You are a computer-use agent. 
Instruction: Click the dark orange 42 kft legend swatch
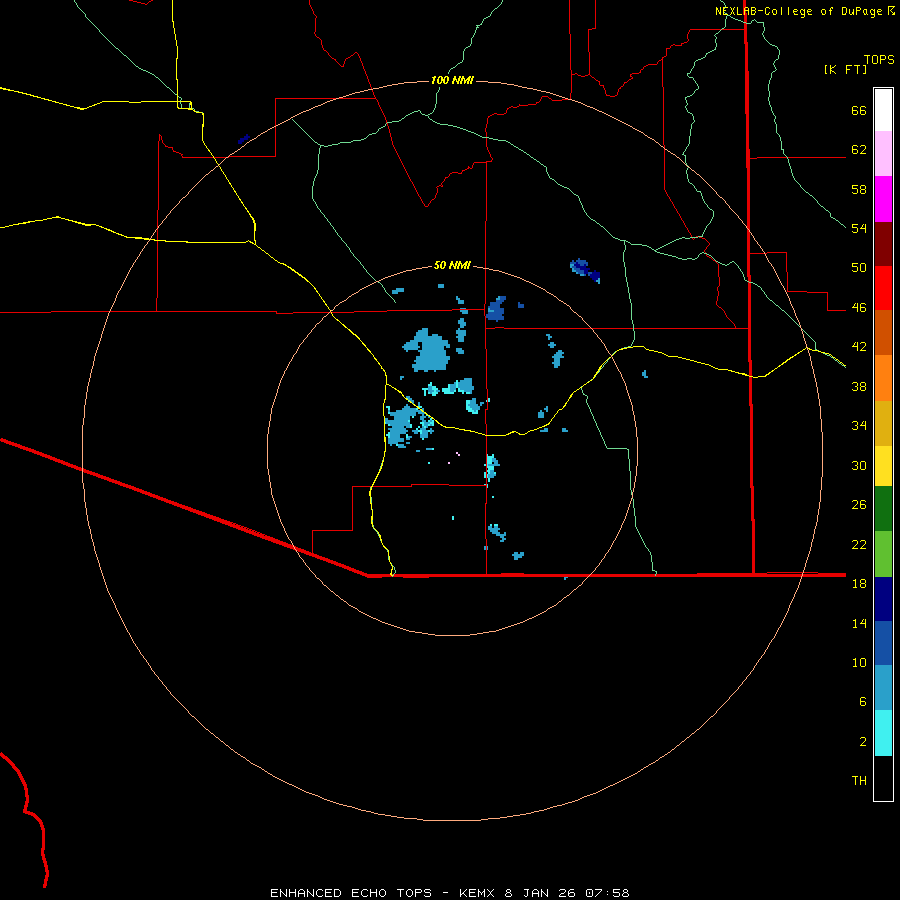[x=883, y=332]
